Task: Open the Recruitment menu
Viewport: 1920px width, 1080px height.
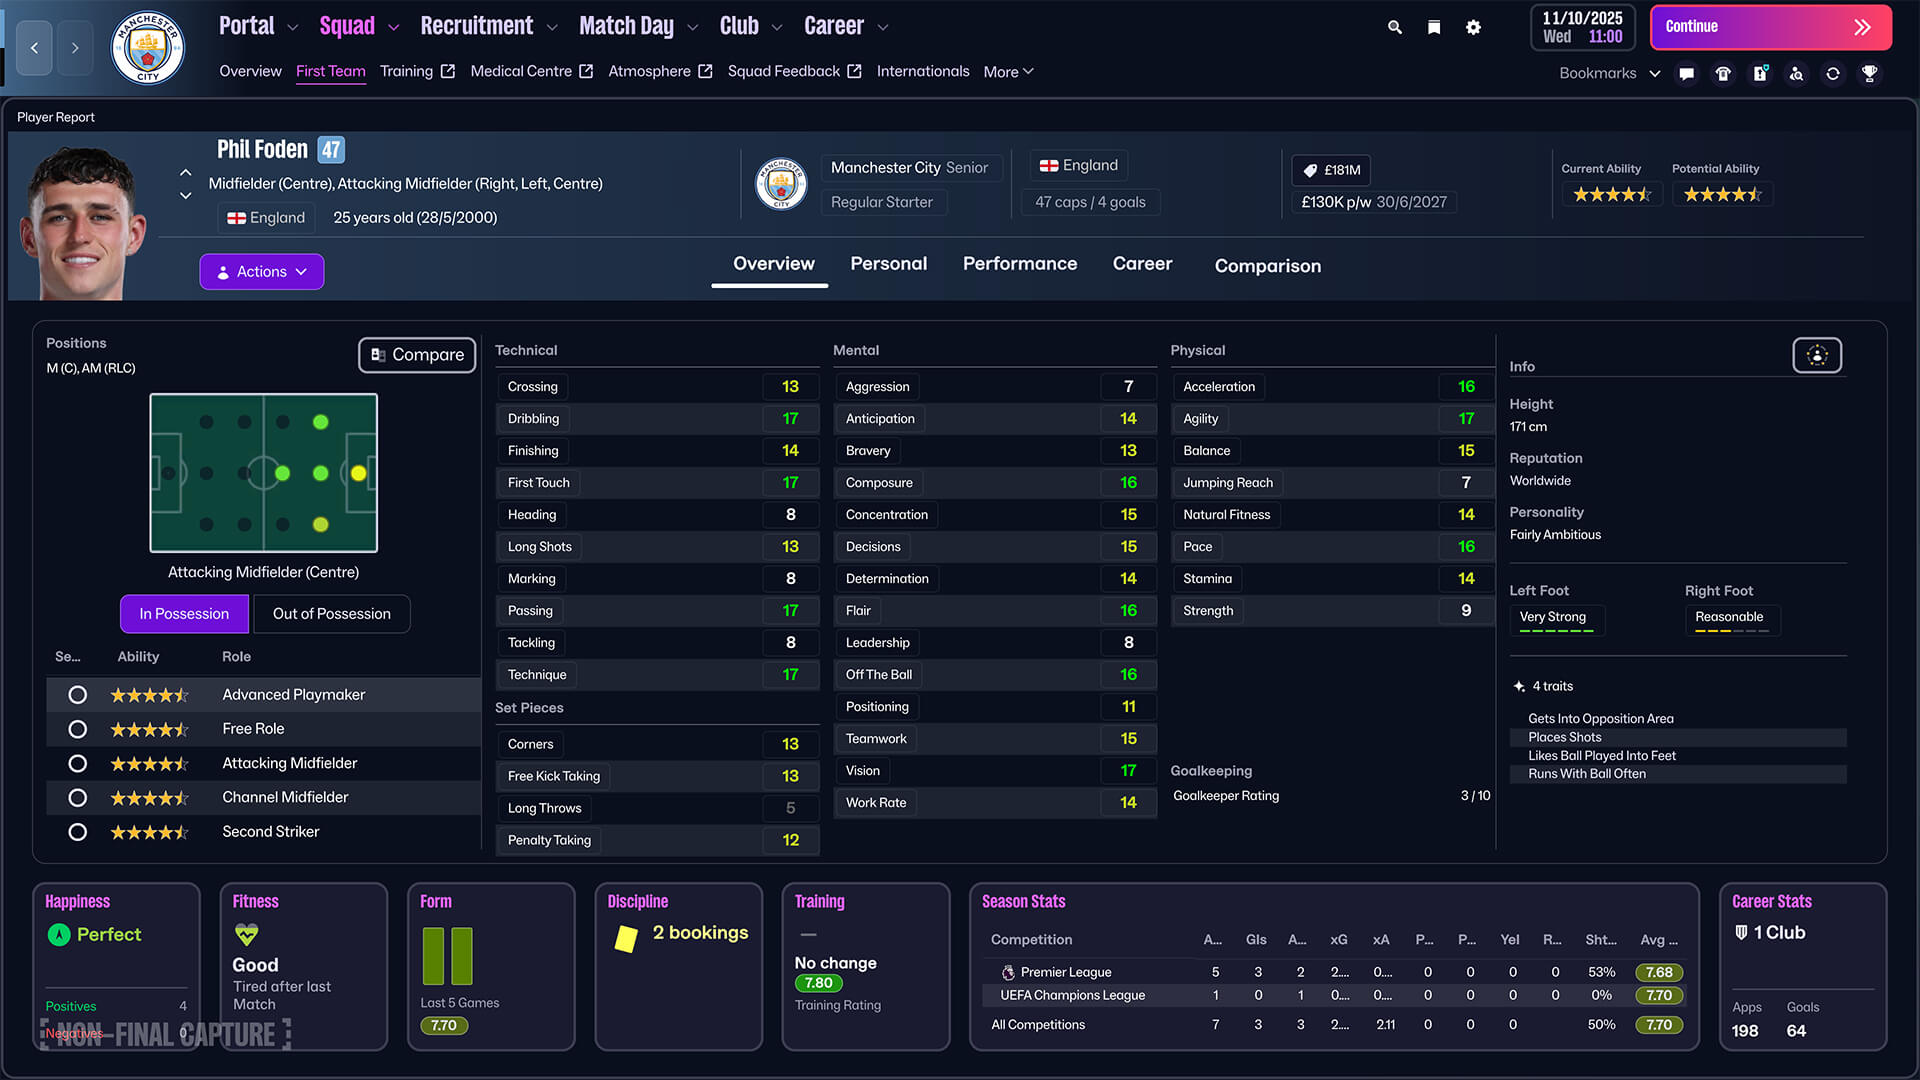Action: pyautogui.click(x=477, y=25)
